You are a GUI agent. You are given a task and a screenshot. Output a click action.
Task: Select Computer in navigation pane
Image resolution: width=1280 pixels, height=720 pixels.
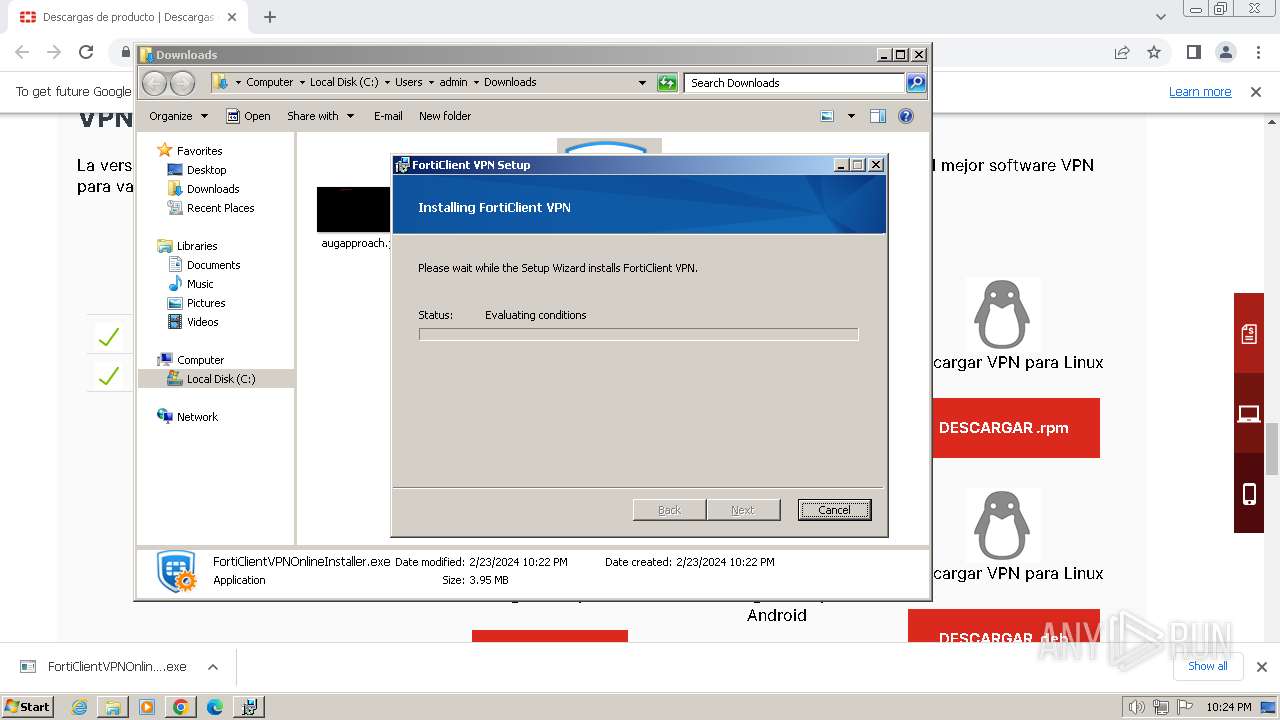click(x=200, y=360)
